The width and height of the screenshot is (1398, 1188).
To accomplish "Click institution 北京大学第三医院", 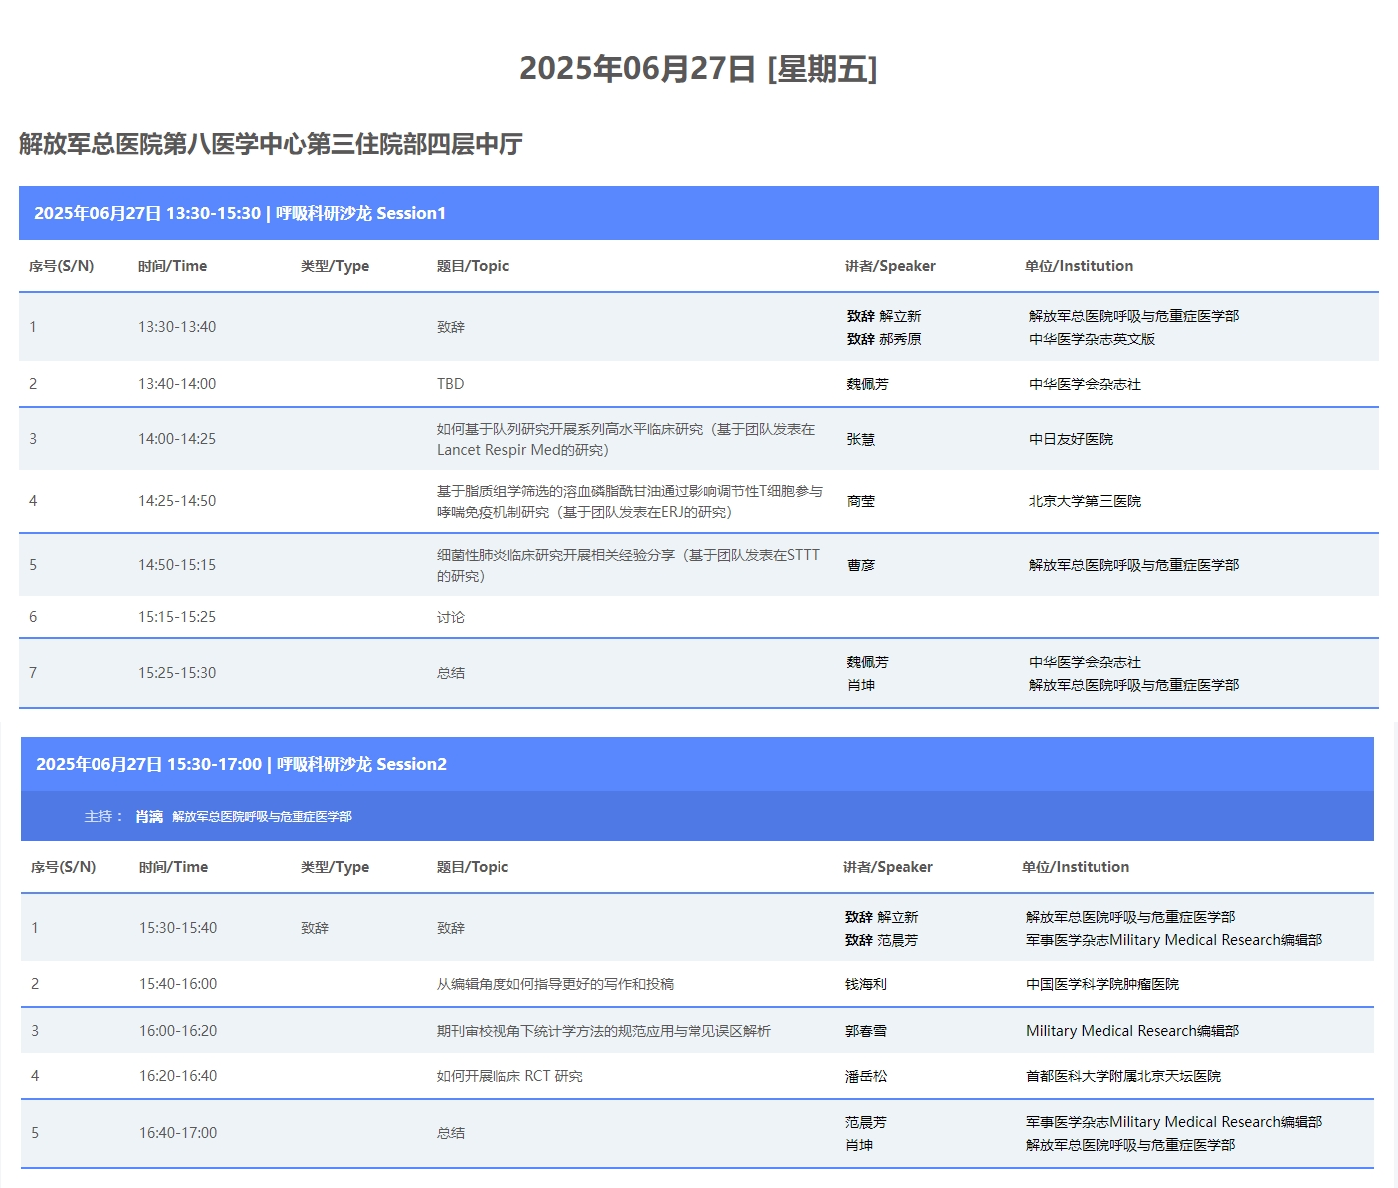I will [1085, 501].
